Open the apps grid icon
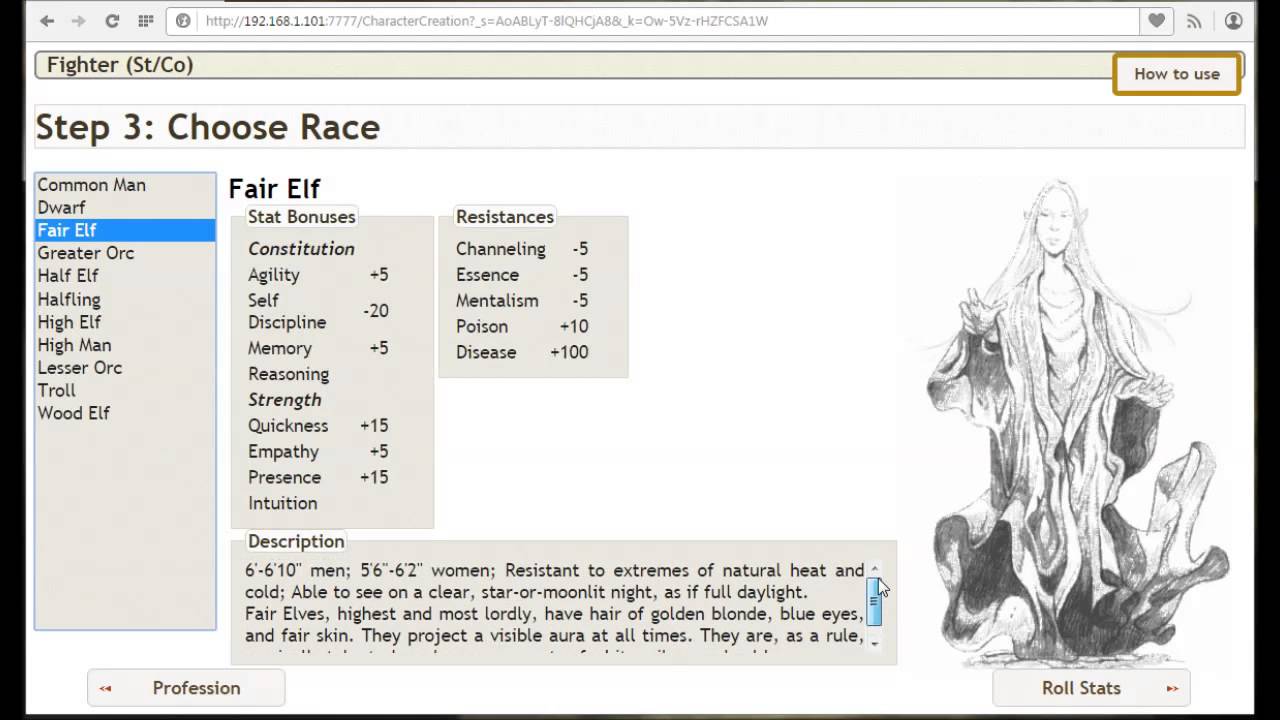The image size is (1280, 720). (146, 20)
